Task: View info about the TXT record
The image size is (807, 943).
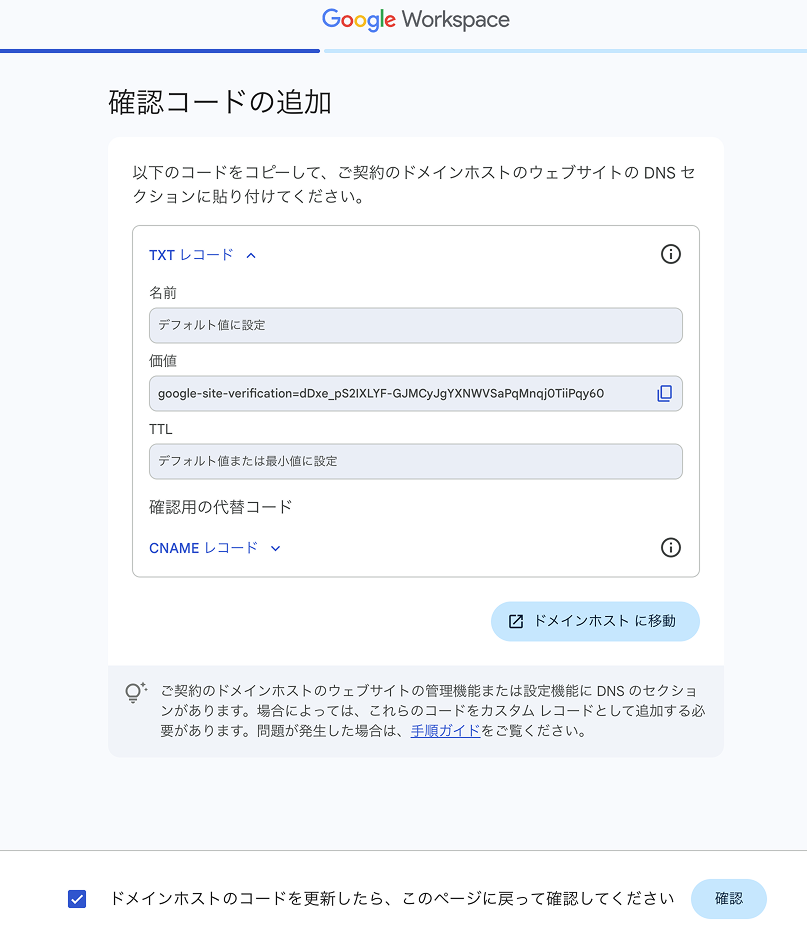Action: (x=671, y=254)
